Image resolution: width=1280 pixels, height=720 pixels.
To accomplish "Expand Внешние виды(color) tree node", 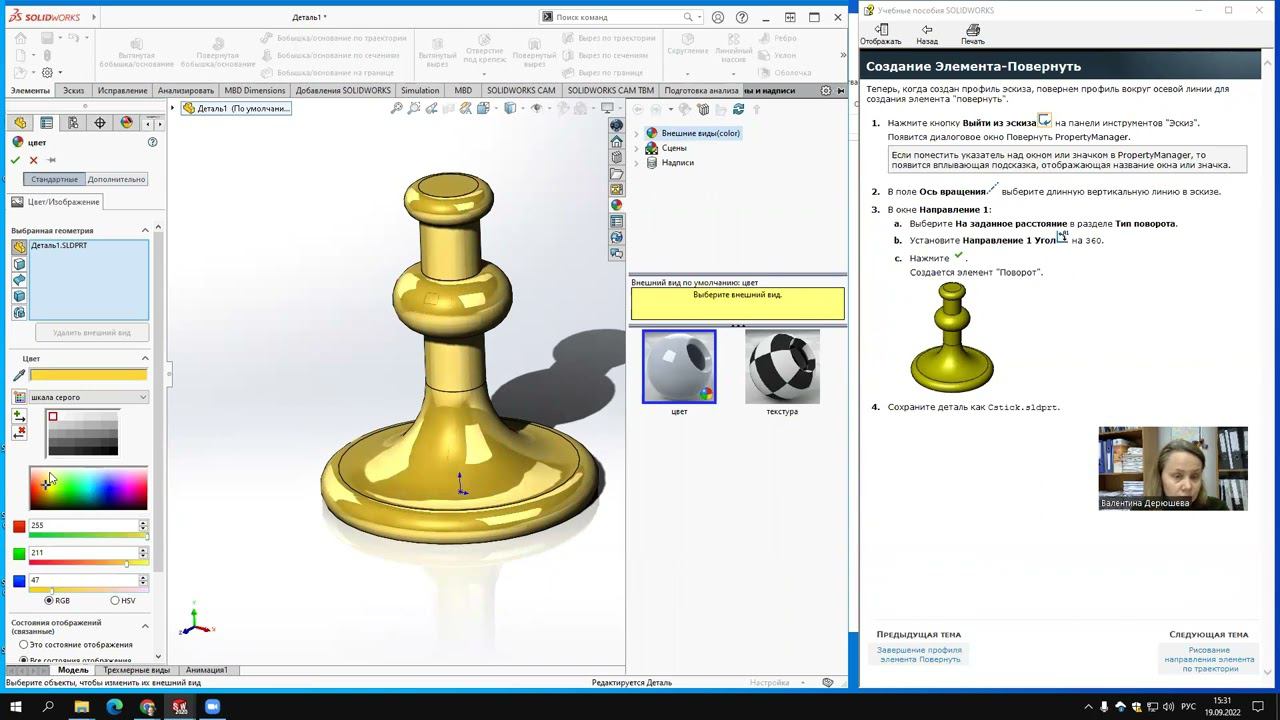I will 636,133.
